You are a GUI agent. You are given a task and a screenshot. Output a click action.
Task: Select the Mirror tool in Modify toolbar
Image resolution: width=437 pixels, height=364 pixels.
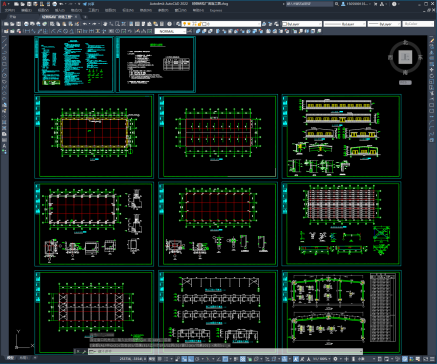pos(432,52)
